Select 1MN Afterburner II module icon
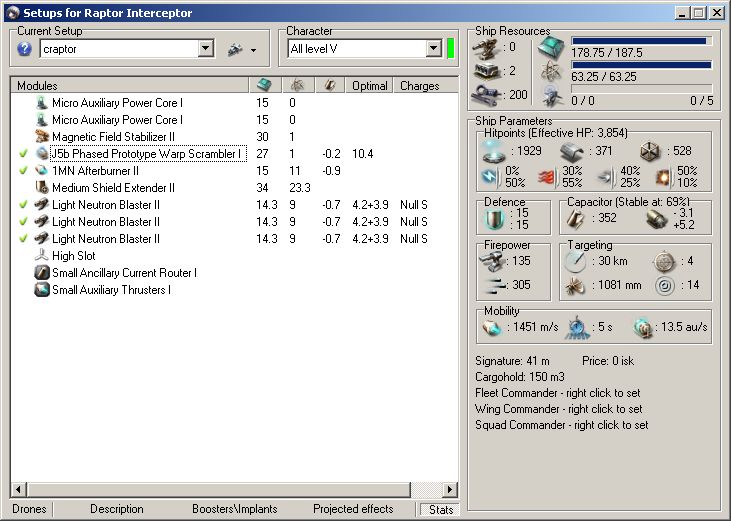The height and width of the screenshot is (521, 731). [42, 171]
